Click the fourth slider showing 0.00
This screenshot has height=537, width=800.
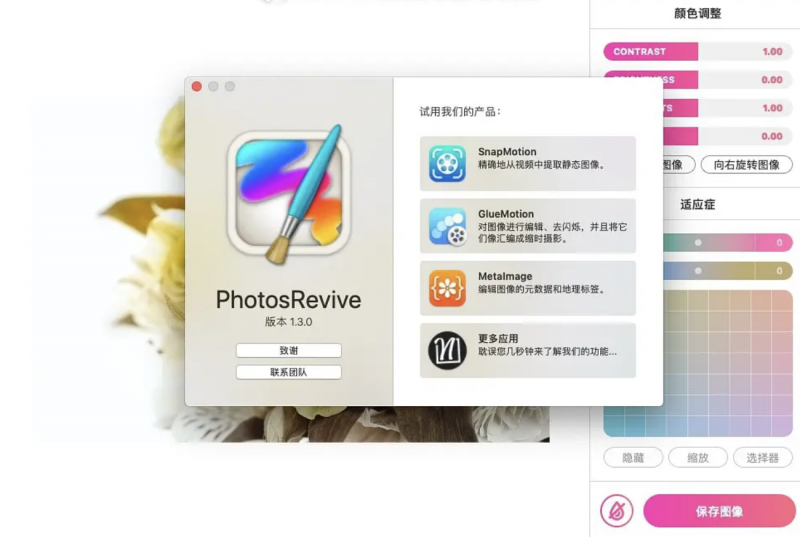727,136
